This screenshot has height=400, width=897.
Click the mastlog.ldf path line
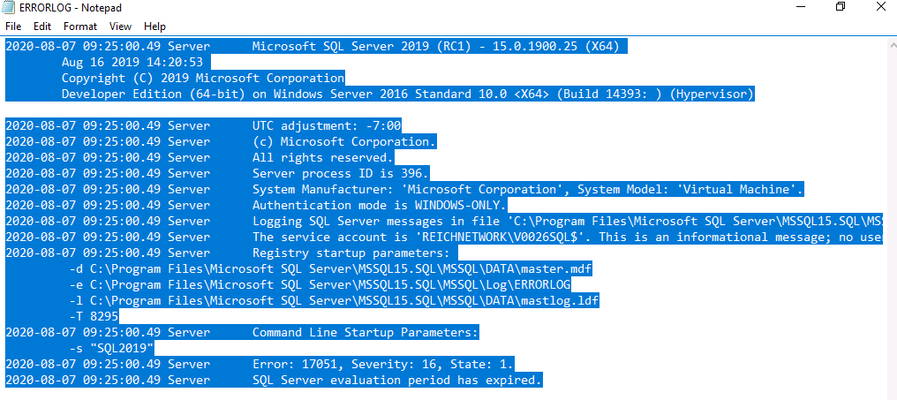tap(334, 300)
